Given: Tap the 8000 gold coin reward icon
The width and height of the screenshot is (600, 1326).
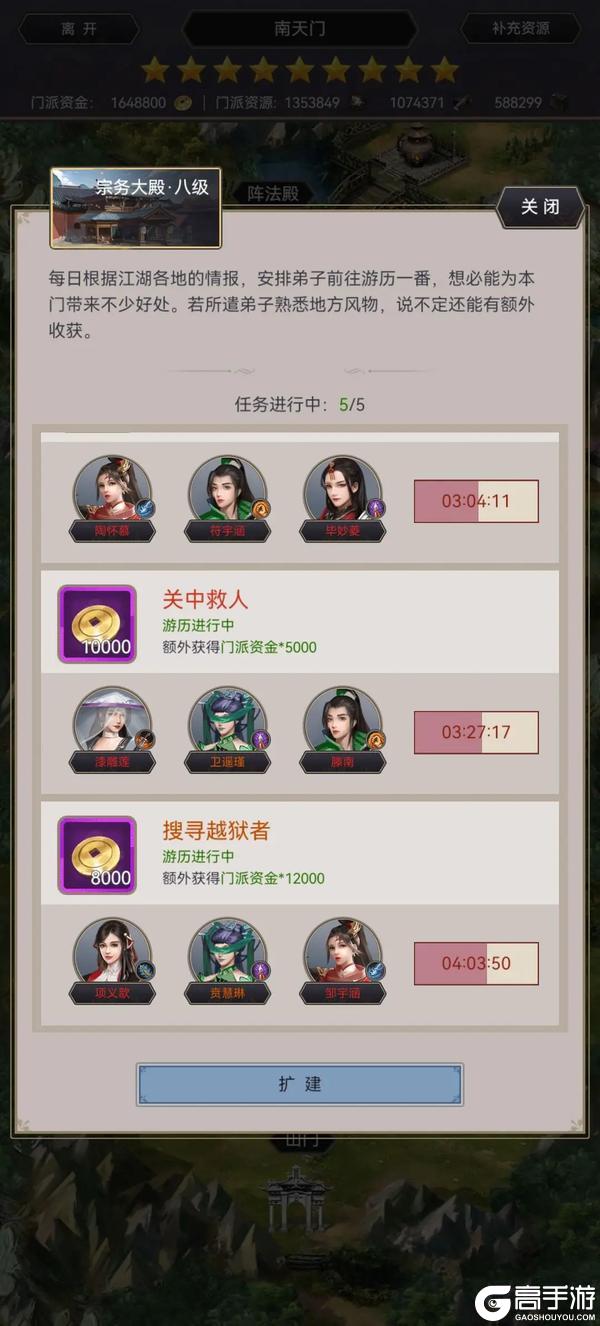Looking at the screenshot, I should tap(98, 854).
